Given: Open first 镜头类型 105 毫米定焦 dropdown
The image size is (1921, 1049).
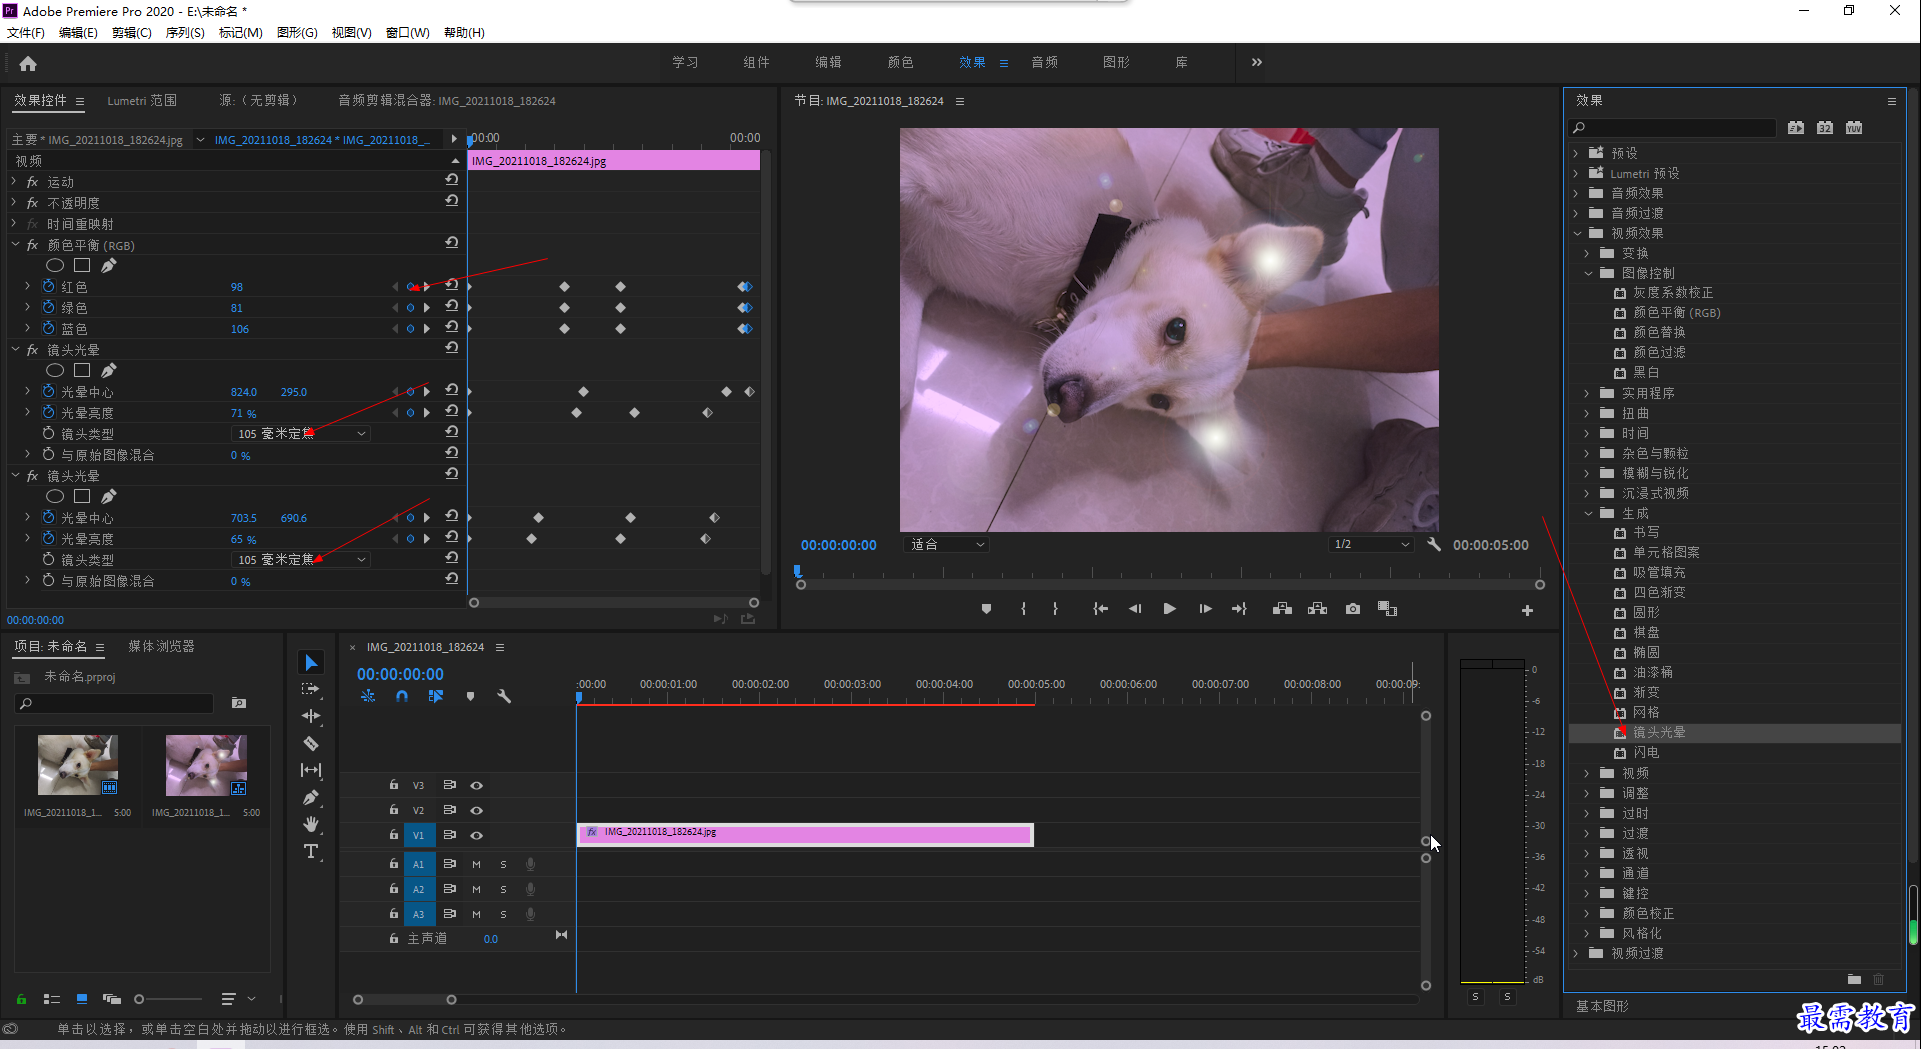Looking at the screenshot, I should point(300,434).
